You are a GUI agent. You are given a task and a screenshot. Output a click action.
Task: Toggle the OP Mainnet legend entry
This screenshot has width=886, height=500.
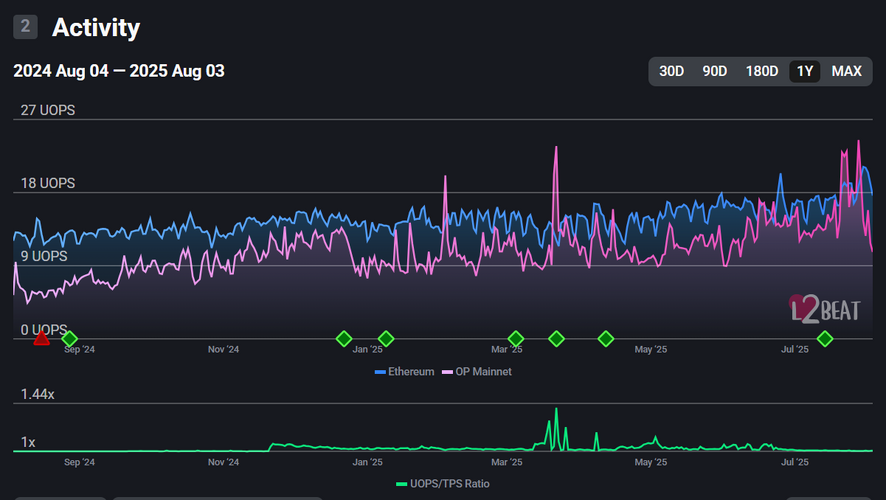[477, 372]
